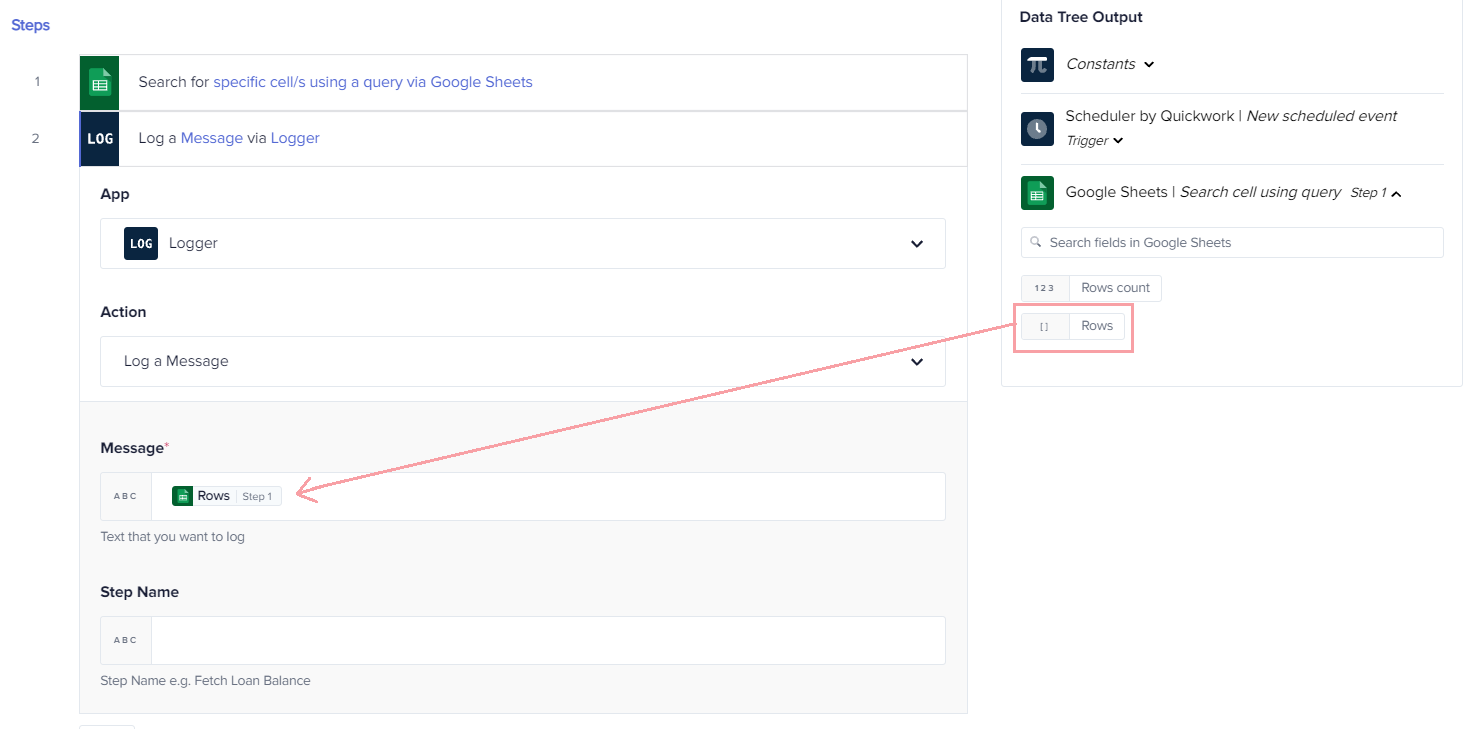Open the Action Log a Message dropdown

(523, 361)
